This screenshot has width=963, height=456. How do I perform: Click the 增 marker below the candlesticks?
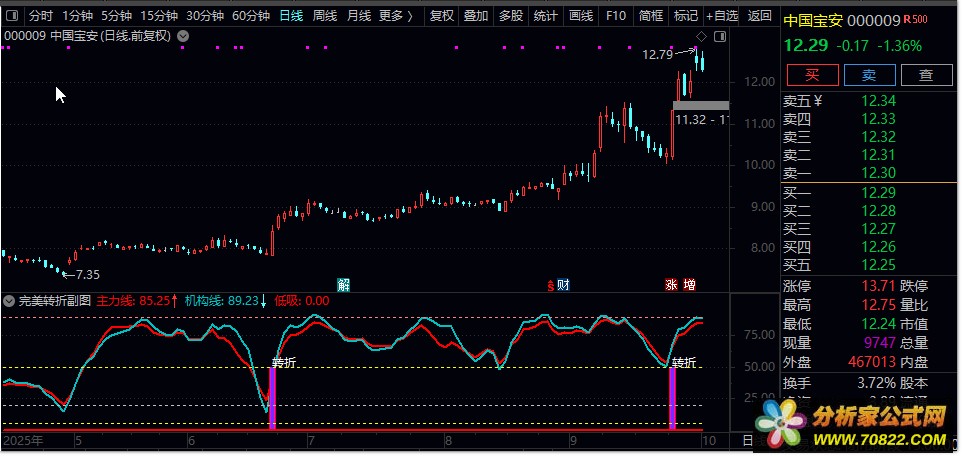(x=690, y=285)
